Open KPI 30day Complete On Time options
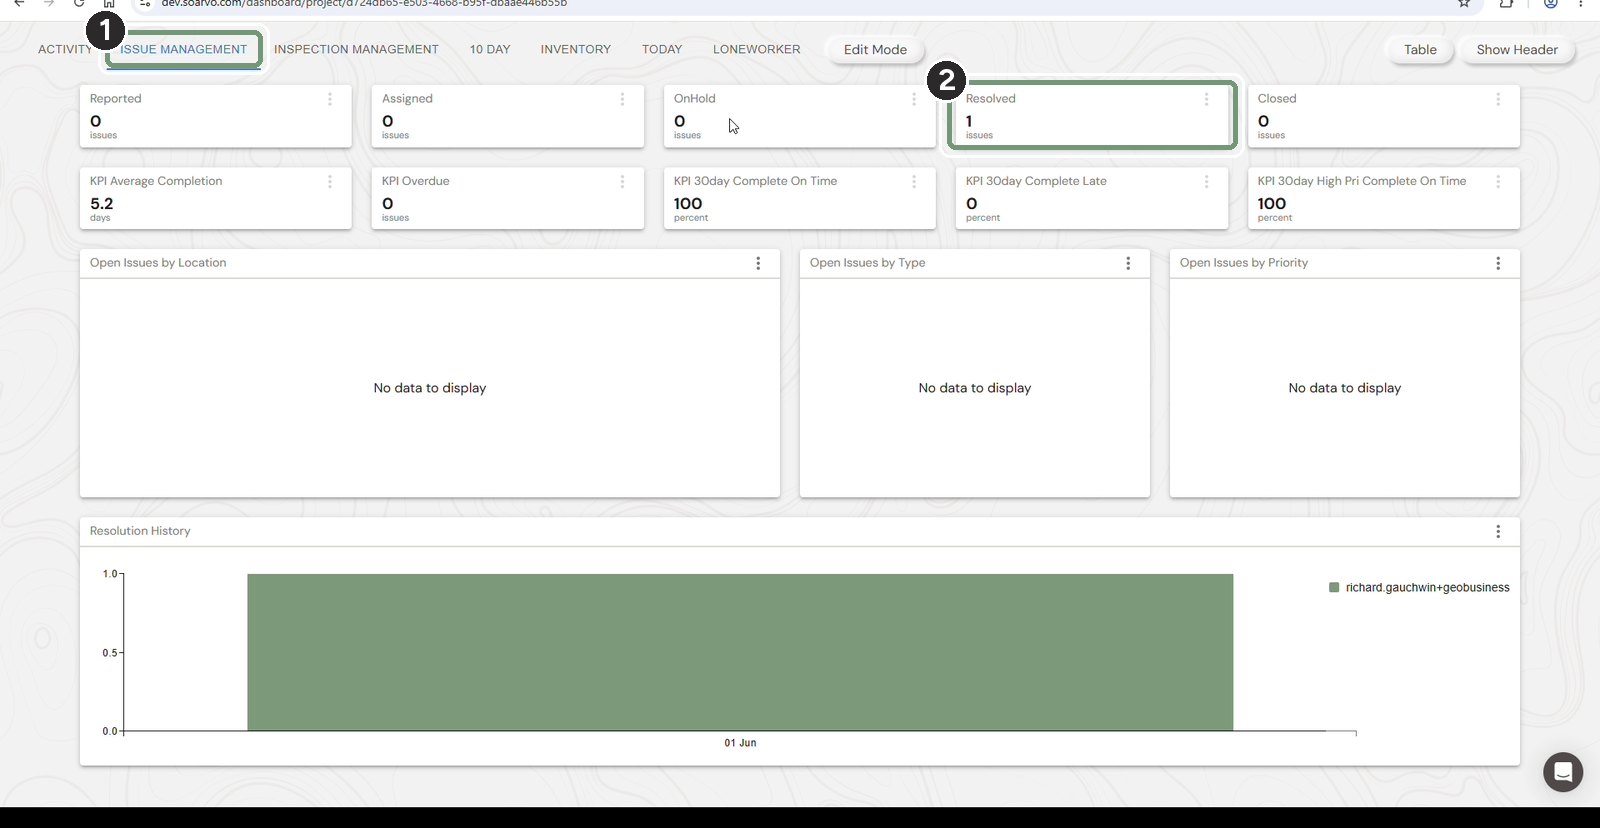 point(914,181)
